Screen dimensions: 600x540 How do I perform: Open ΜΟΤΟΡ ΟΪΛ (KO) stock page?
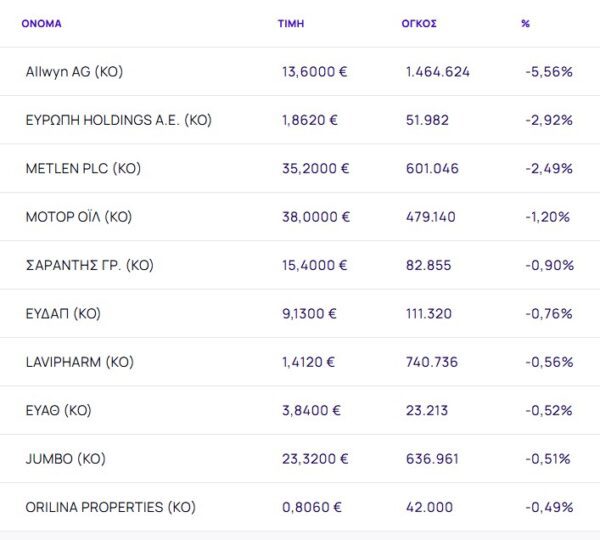pos(78,217)
